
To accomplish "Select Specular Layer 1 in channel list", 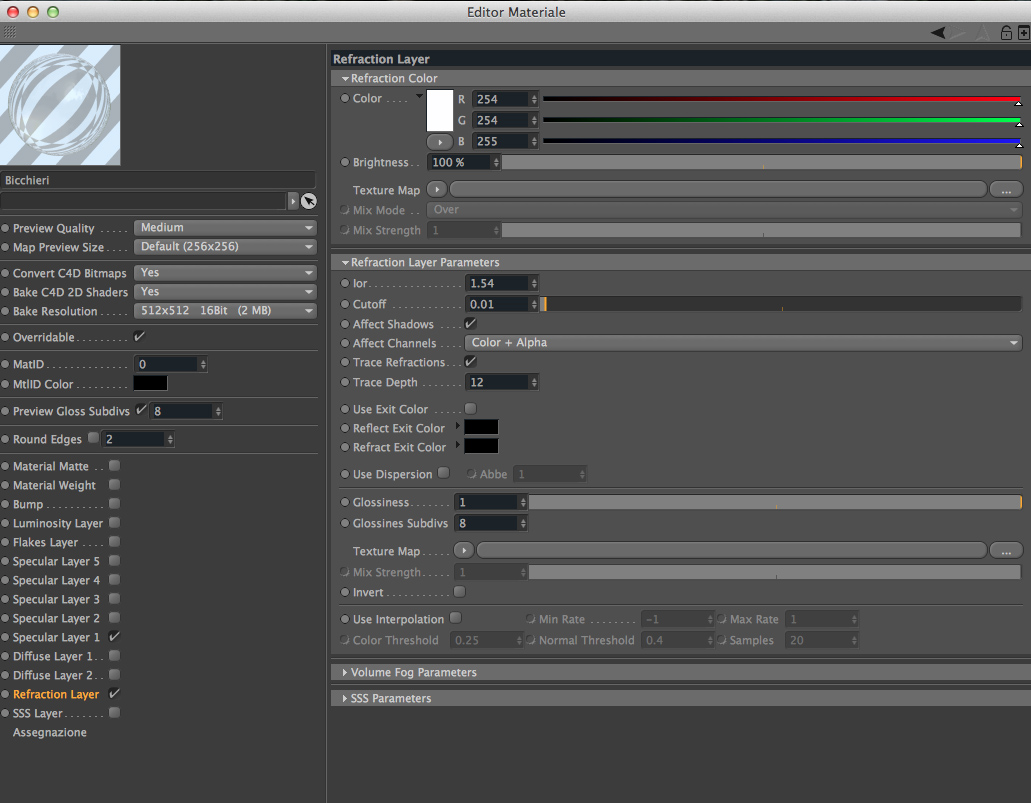I will click(57, 637).
